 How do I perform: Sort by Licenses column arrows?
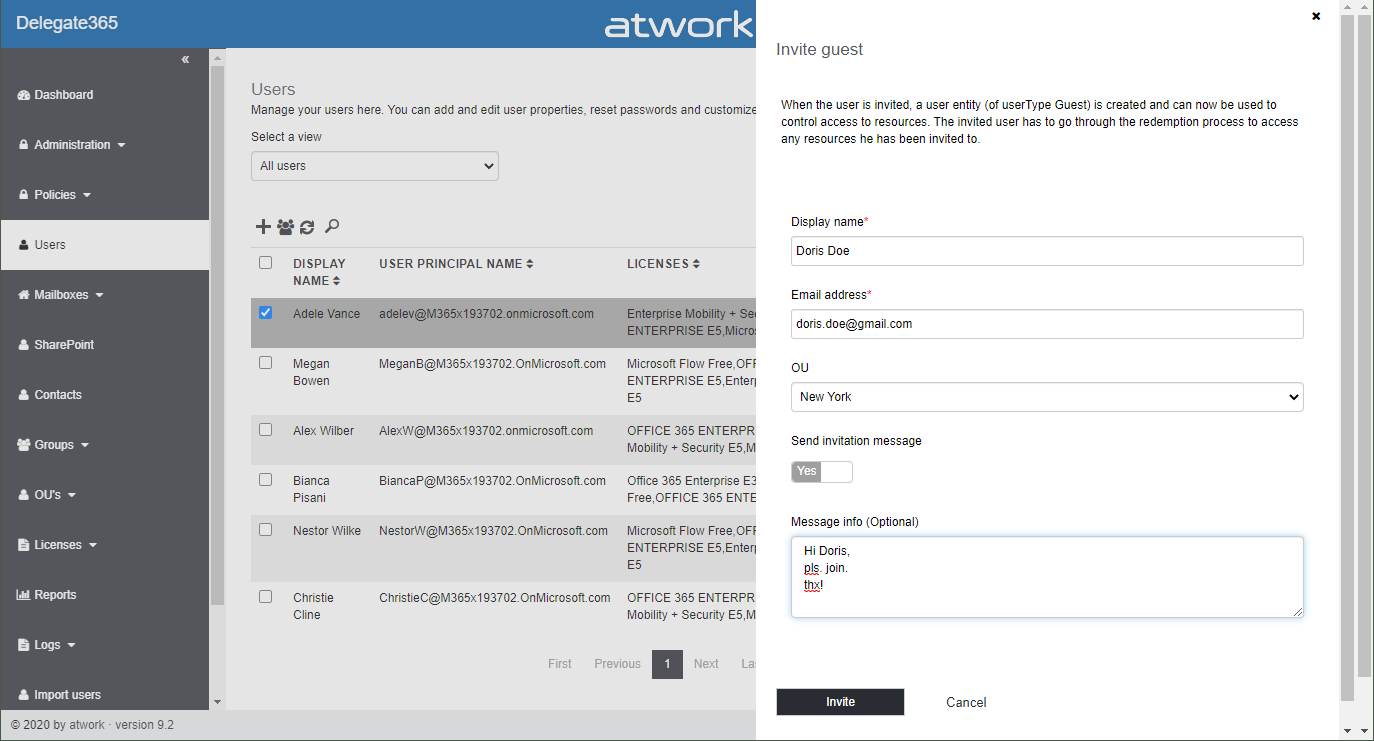point(696,264)
